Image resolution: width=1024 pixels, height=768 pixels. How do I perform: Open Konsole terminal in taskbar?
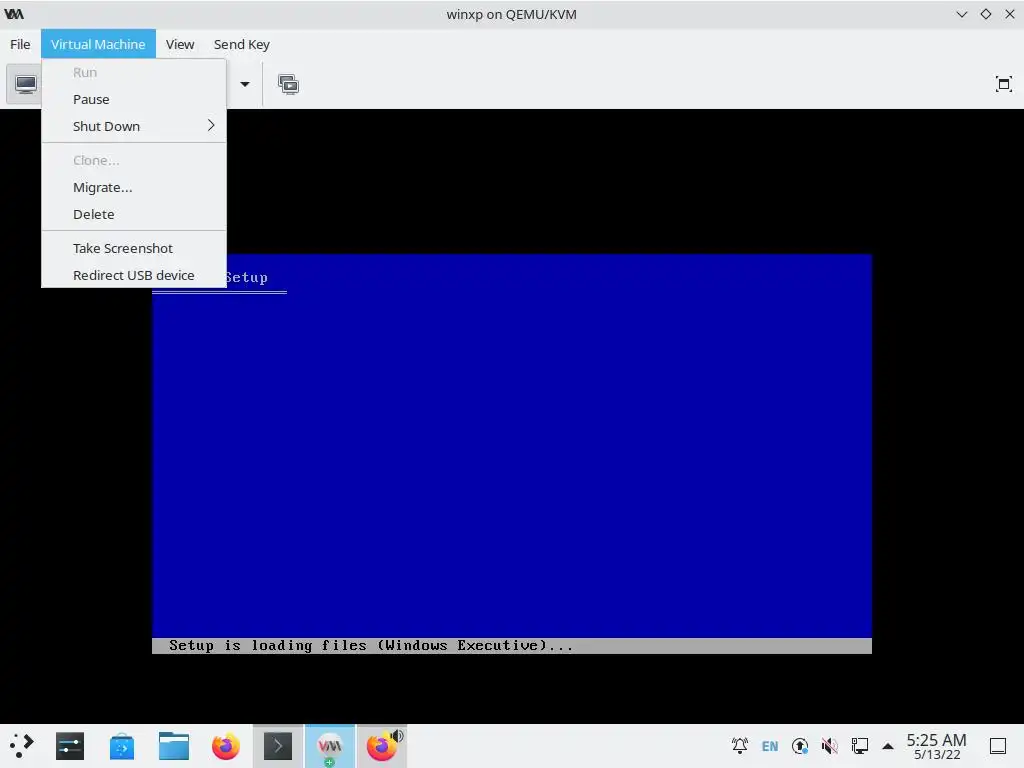(x=278, y=746)
